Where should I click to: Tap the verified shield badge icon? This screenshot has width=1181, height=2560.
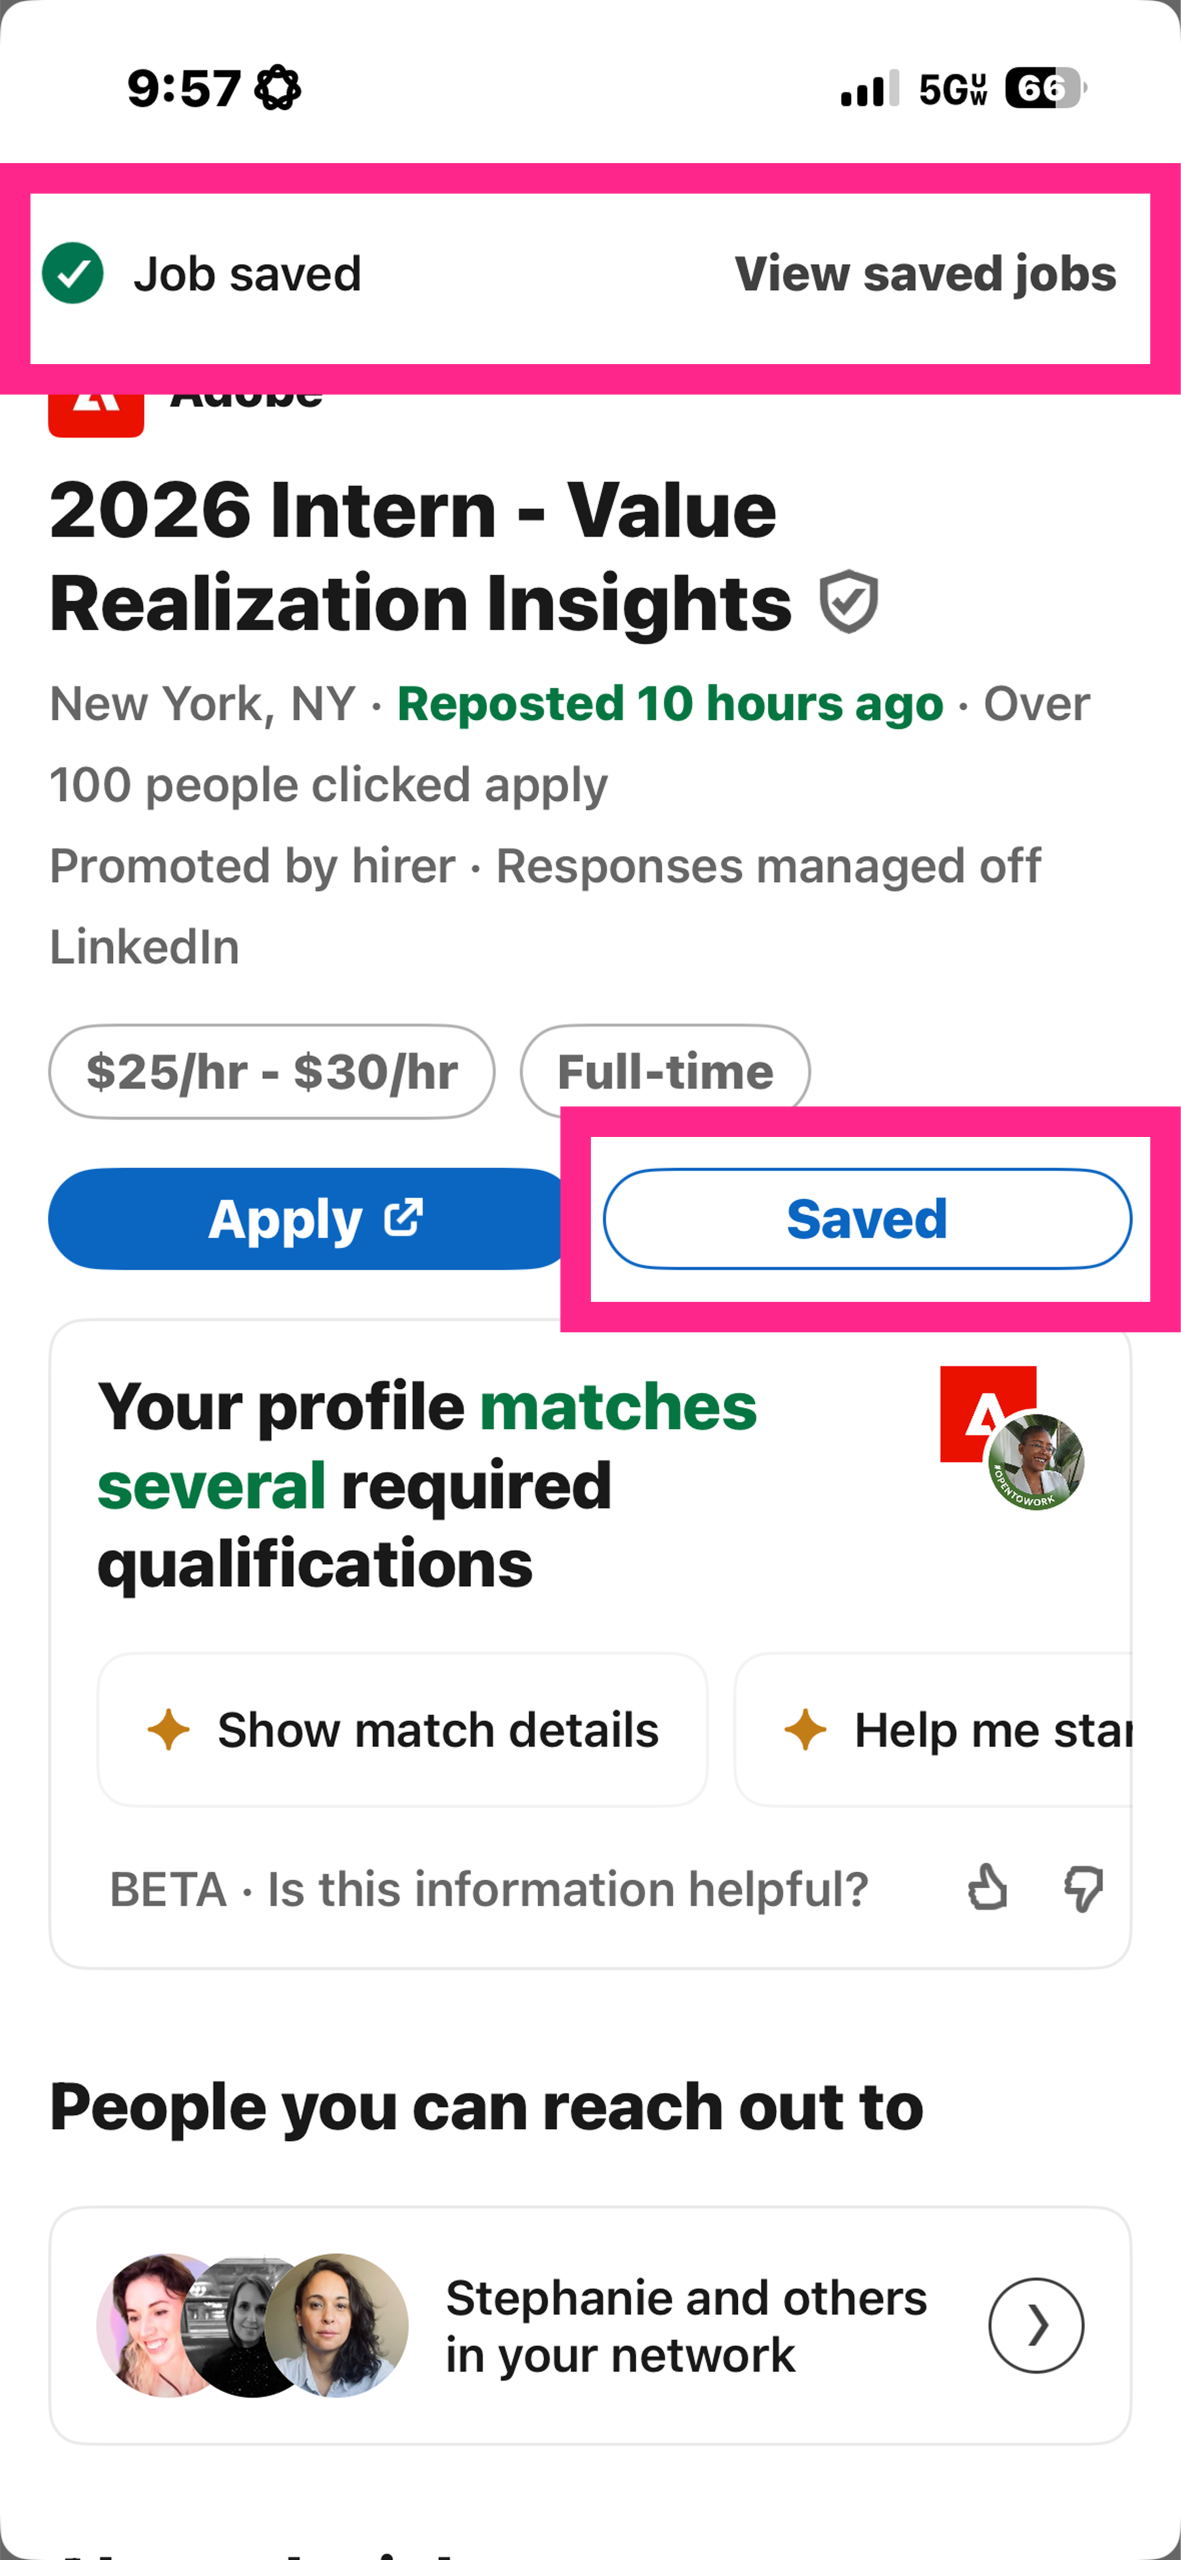pos(848,602)
